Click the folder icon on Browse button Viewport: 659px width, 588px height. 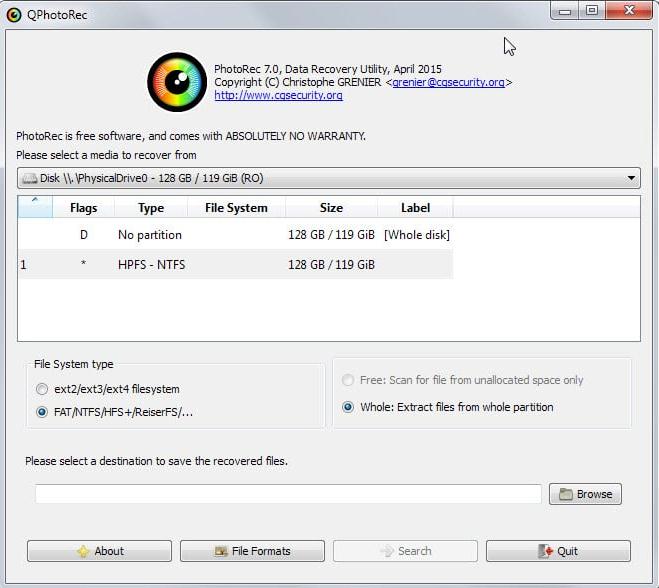coord(566,494)
